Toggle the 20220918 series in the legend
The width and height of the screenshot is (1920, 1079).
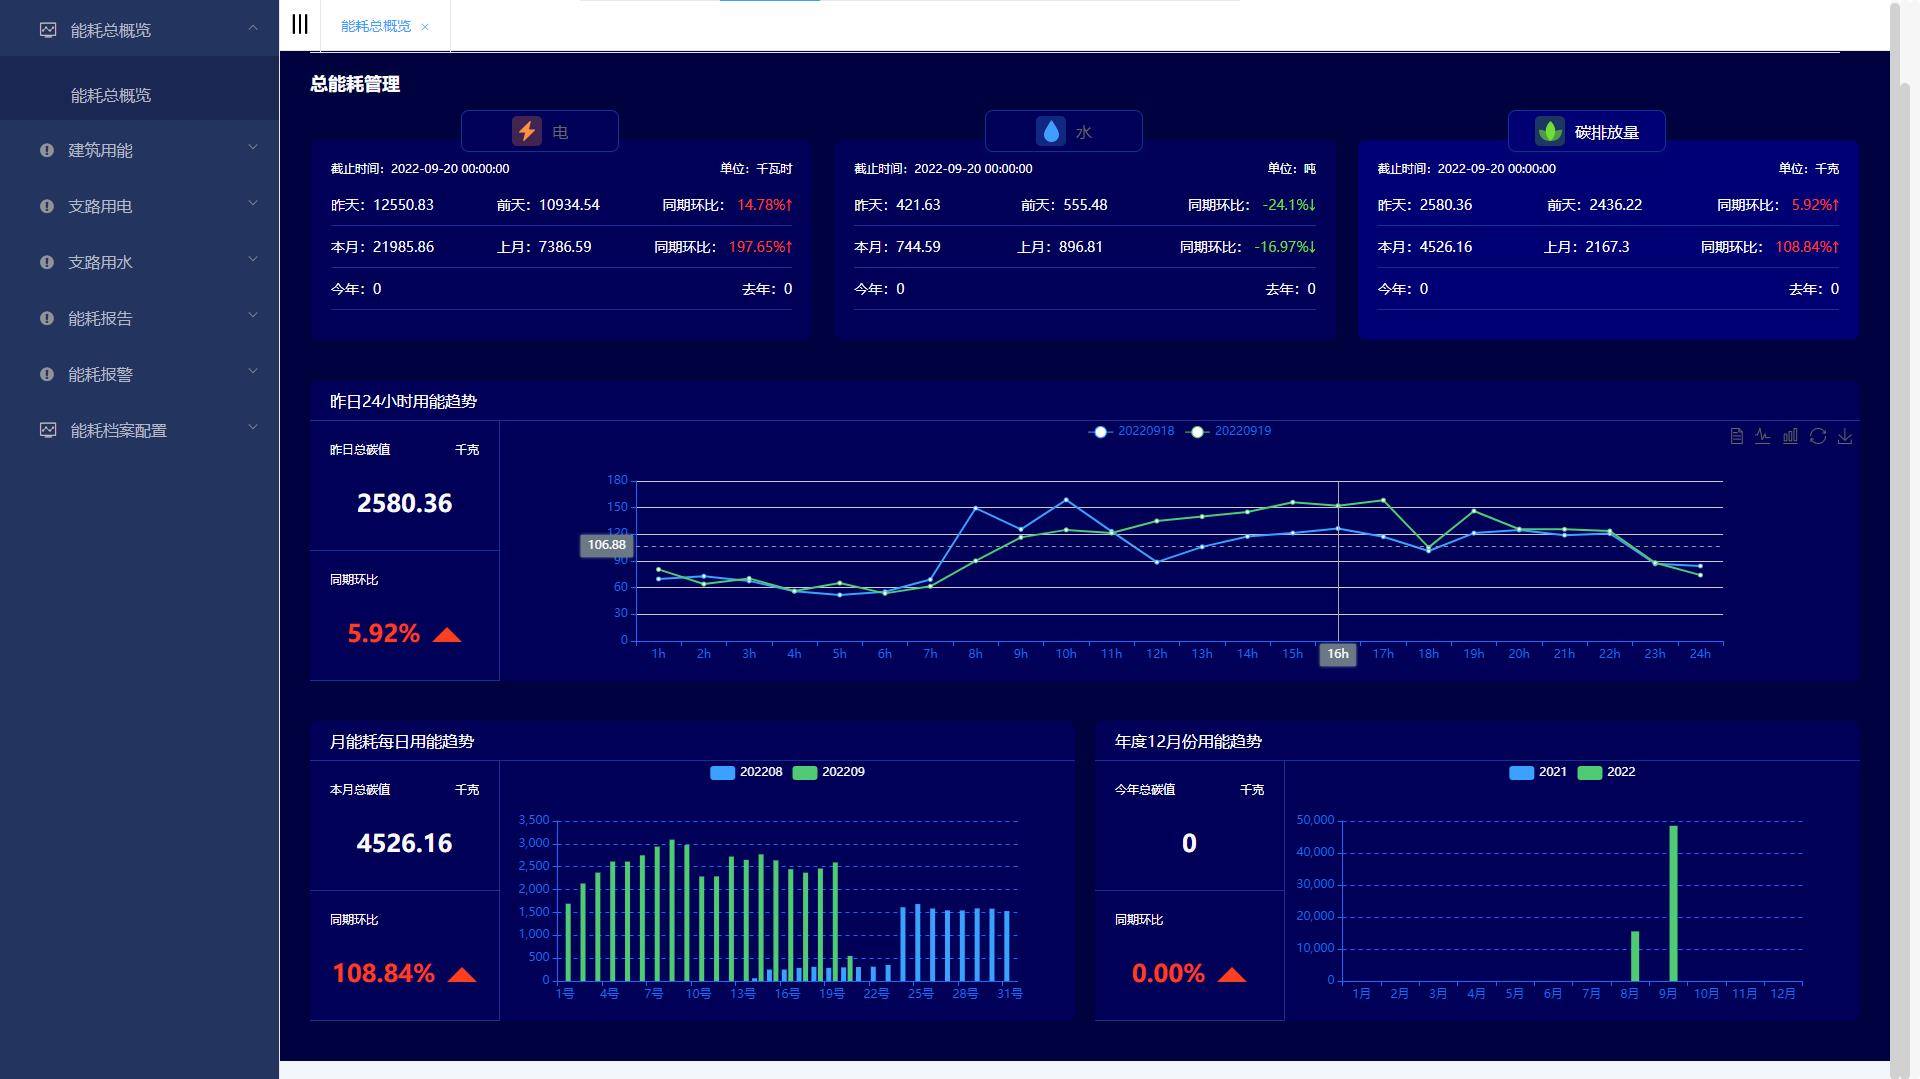tap(1132, 431)
